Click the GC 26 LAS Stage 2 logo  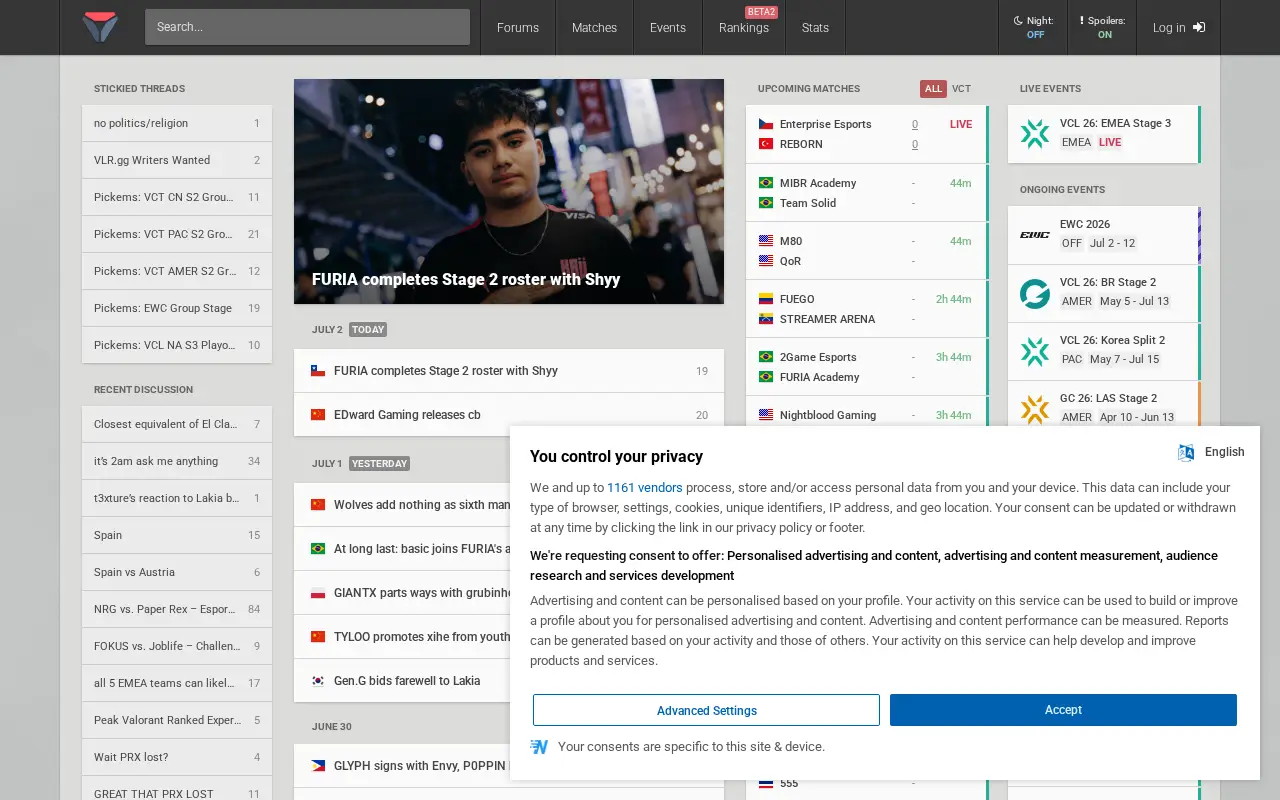point(1035,409)
